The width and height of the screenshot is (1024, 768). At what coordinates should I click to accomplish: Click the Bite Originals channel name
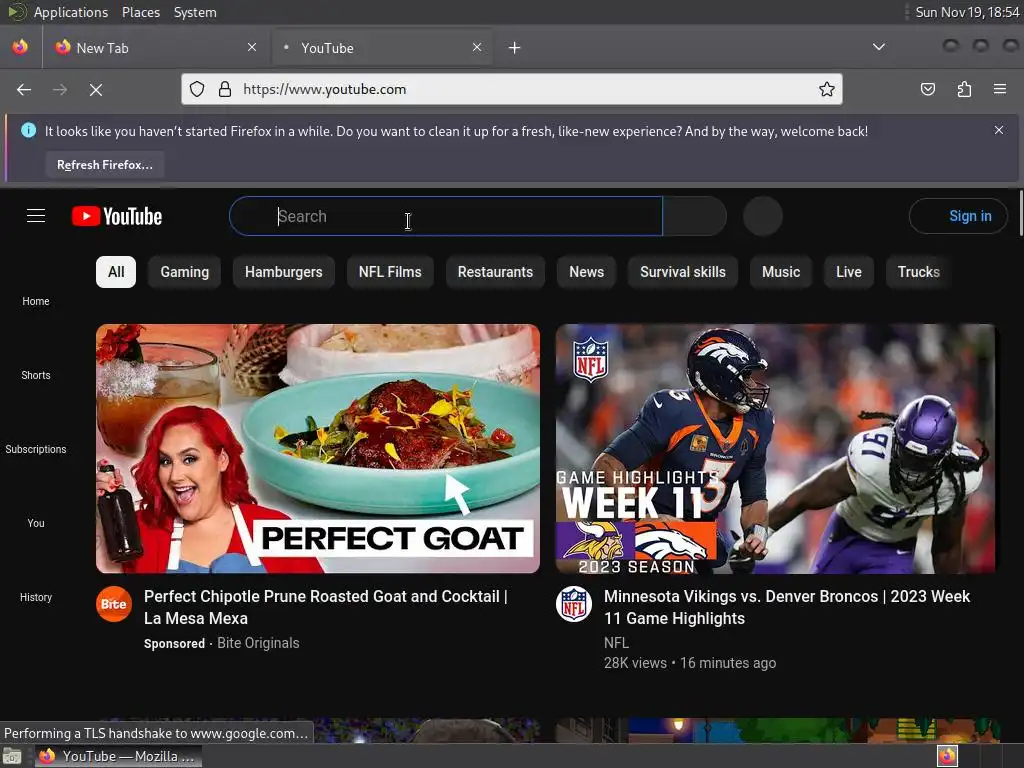click(x=258, y=643)
